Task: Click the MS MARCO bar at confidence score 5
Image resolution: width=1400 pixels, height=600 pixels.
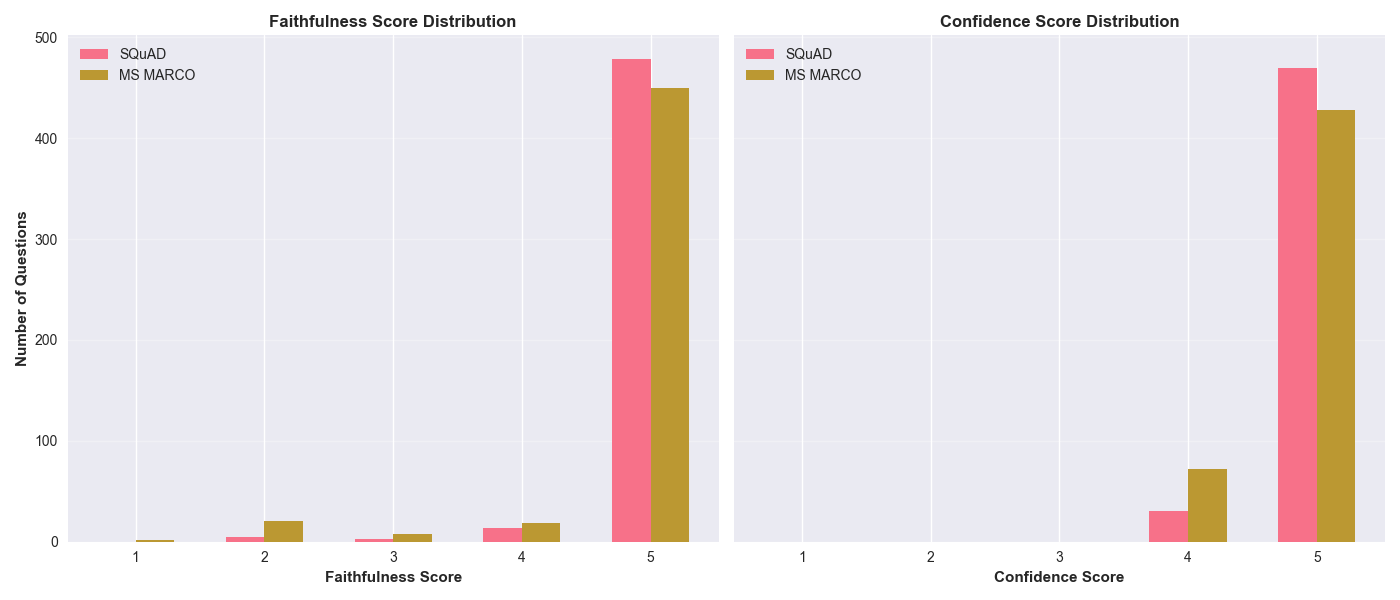Action: tap(1336, 326)
